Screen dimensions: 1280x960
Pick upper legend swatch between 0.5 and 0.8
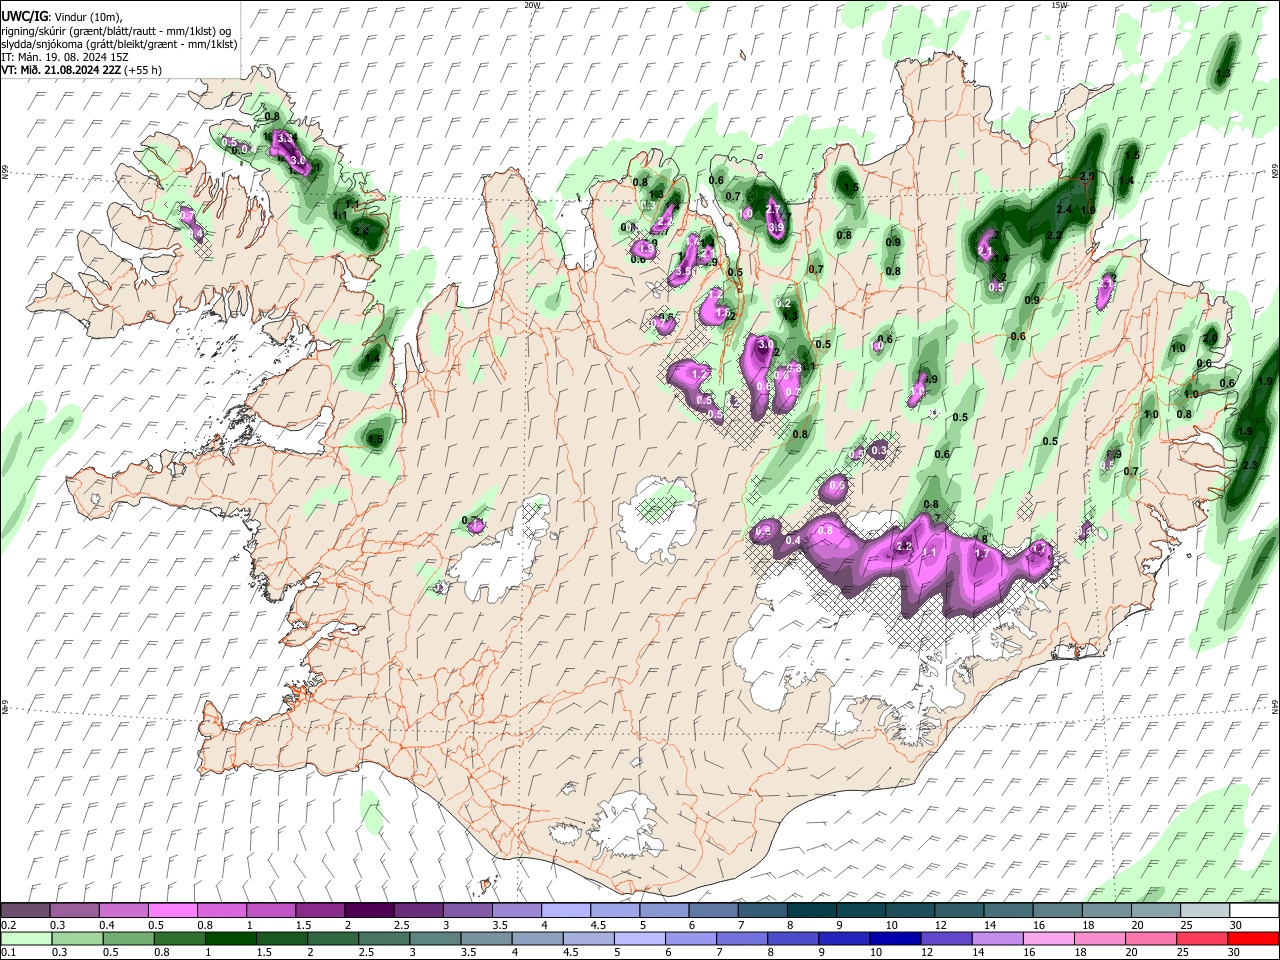pos(172,911)
